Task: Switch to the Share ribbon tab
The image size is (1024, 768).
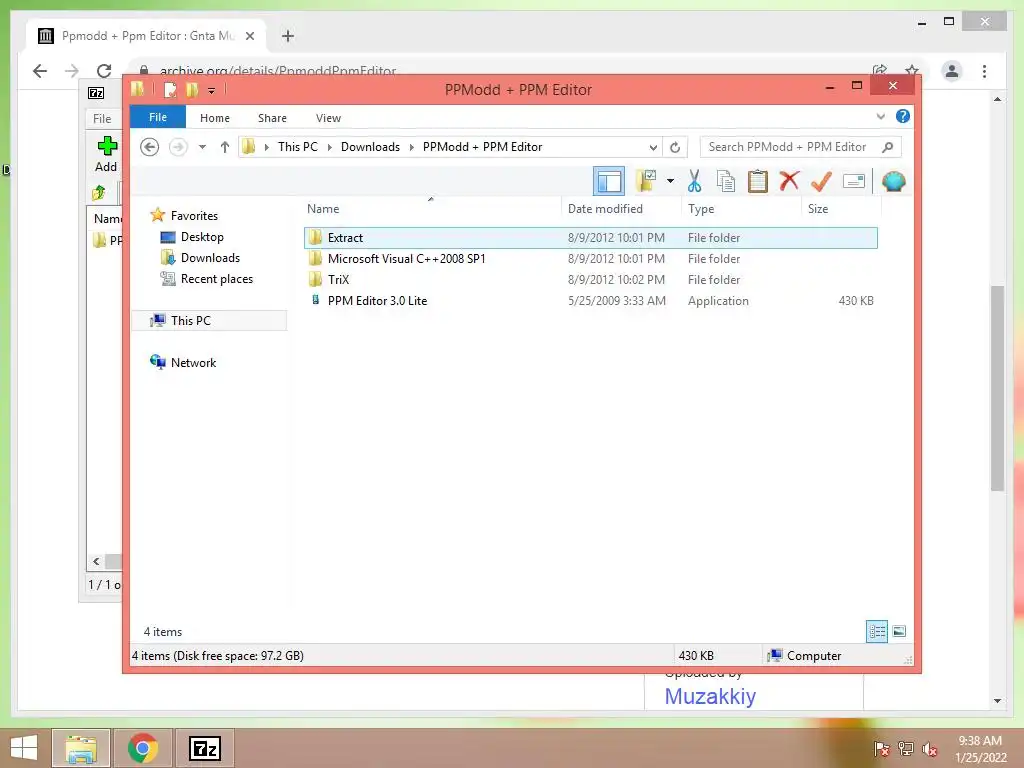Action: [x=272, y=118]
